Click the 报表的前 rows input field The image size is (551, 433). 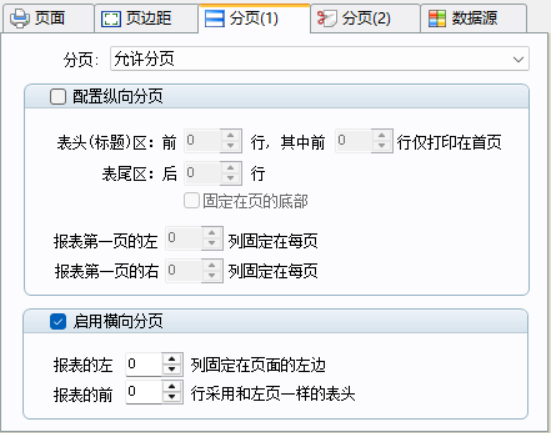point(144,392)
